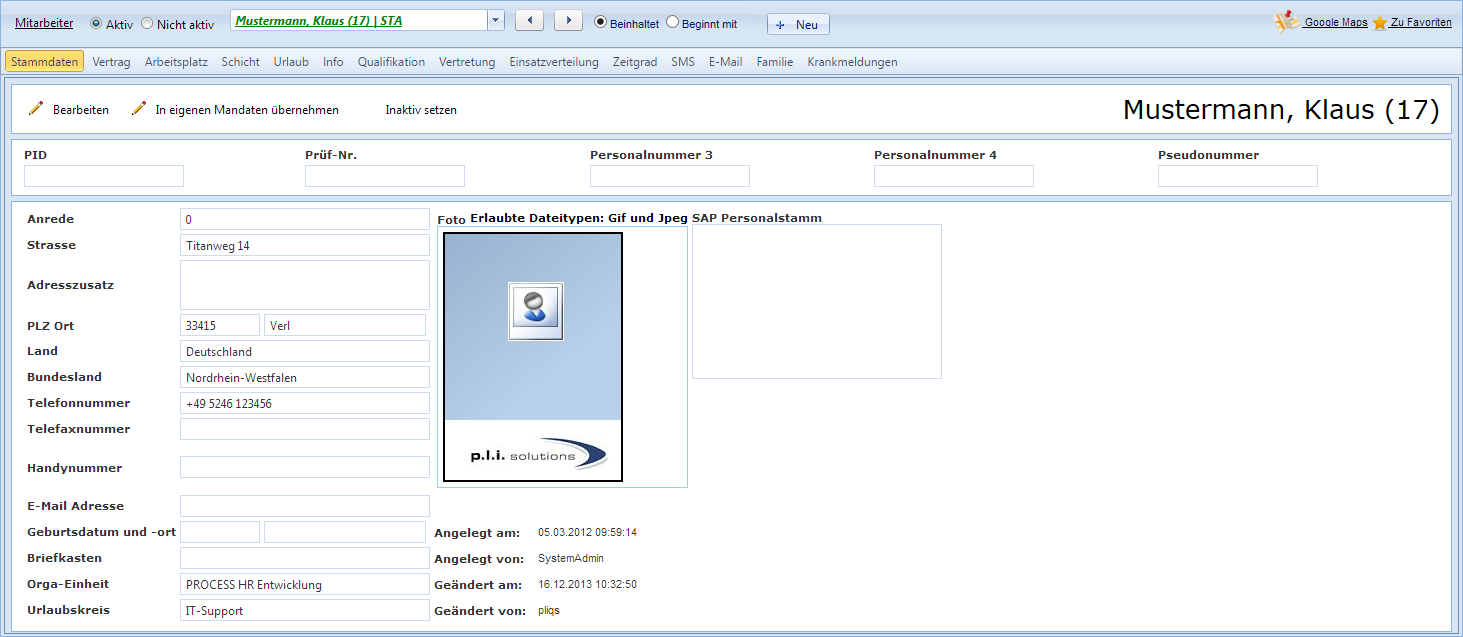Click the Anrede field
The width and height of the screenshot is (1463, 637).
click(305, 219)
